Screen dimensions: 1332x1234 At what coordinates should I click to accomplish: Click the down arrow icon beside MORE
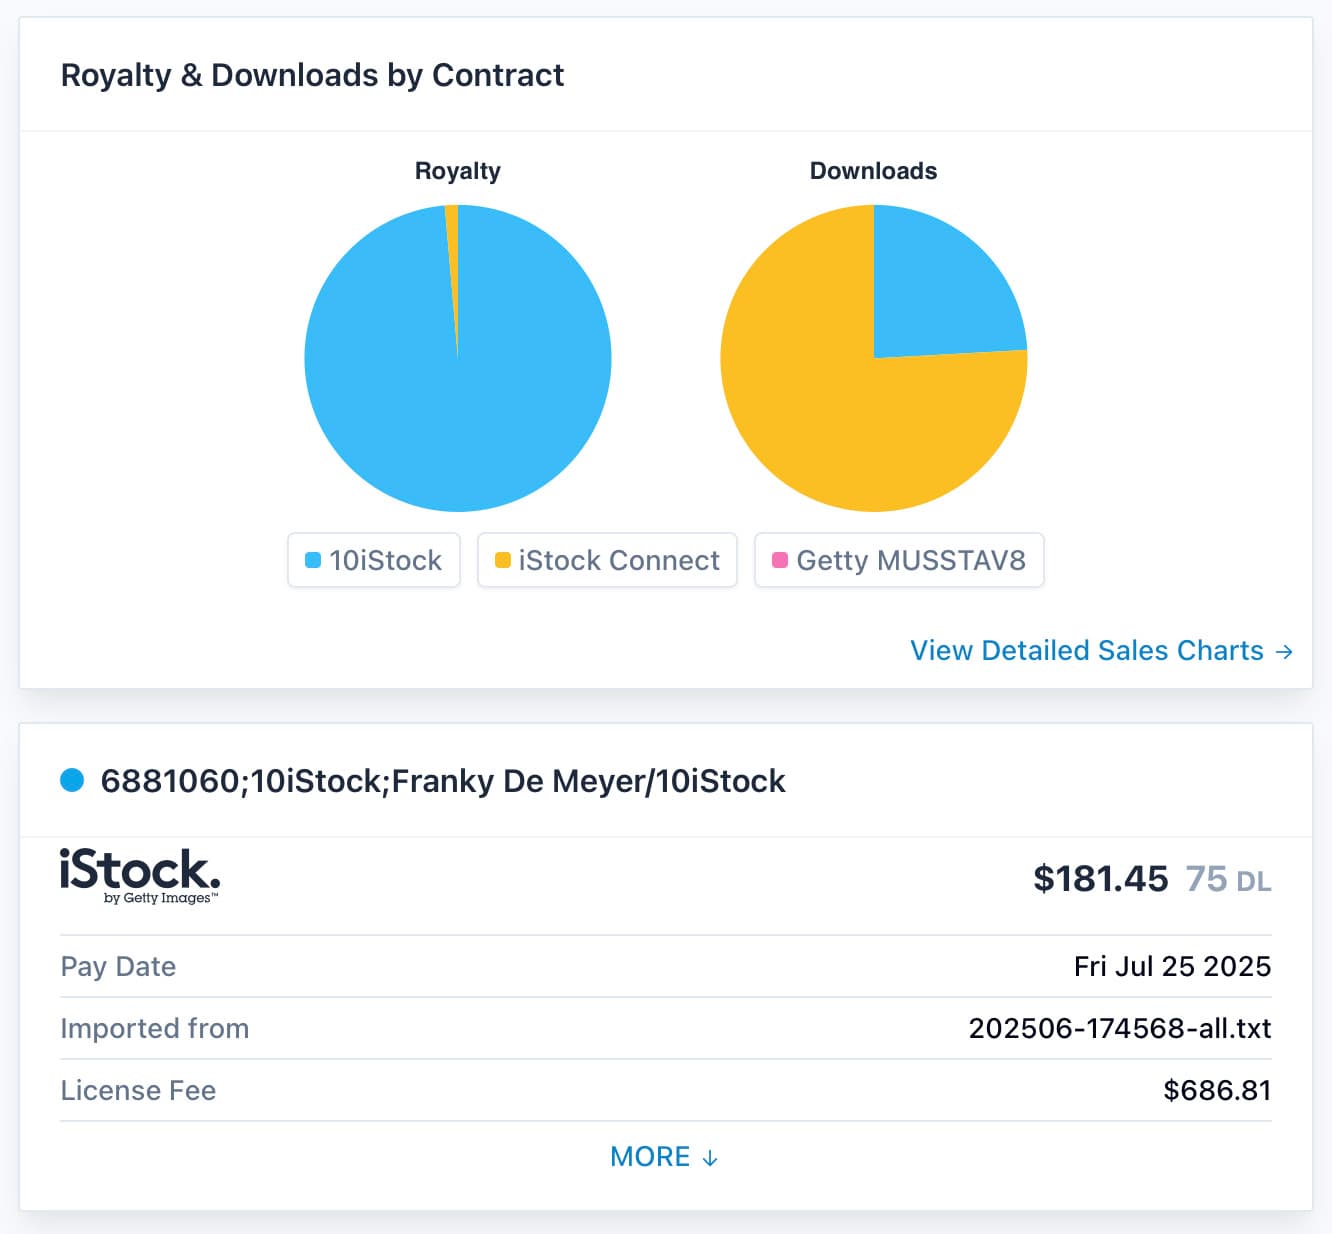click(710, 1158)
